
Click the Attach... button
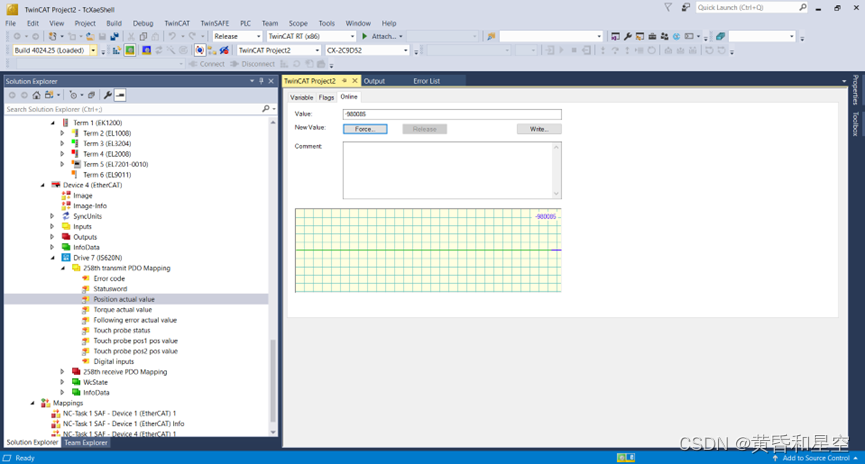[383, 36]
